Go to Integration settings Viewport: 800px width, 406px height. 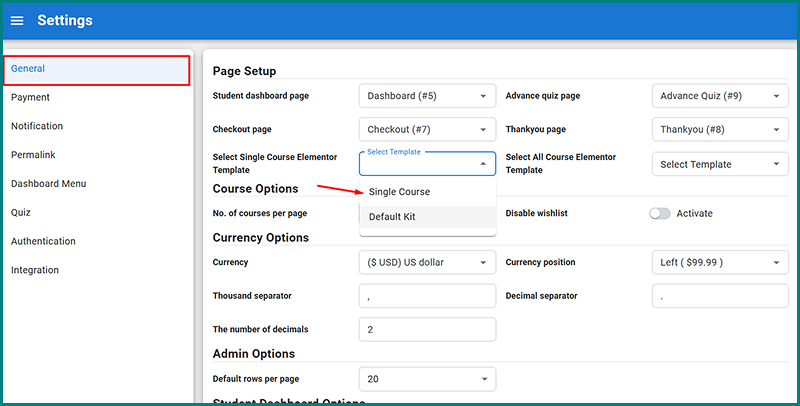[x=35, y=270]
